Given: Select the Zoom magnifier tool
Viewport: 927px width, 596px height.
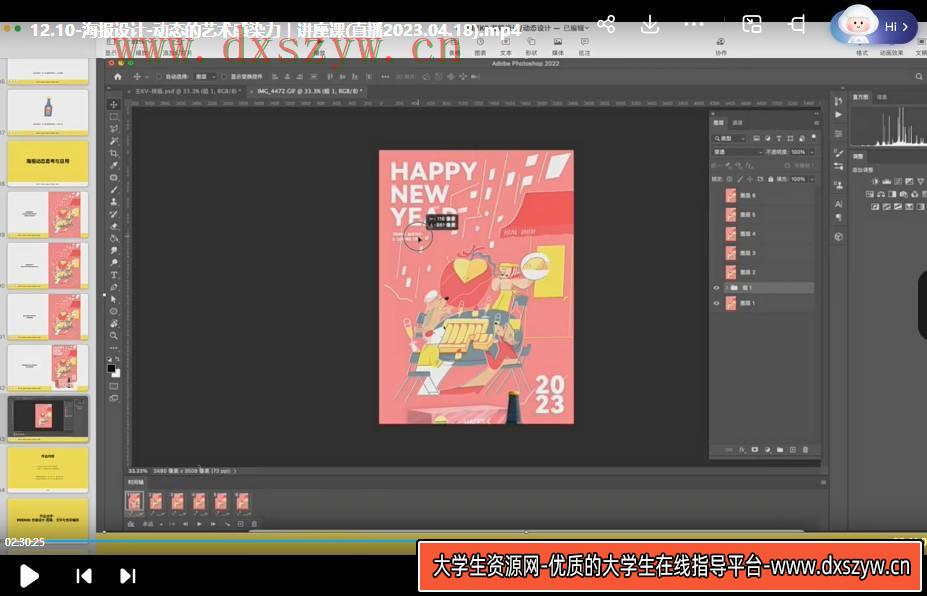Looking at the screenshot, I should pos(114,335).
